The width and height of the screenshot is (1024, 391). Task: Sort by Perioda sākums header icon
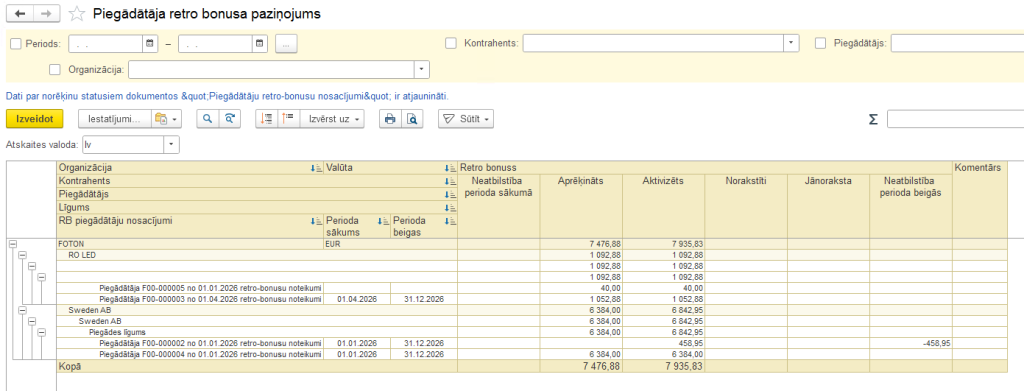(x=383, y=221)
